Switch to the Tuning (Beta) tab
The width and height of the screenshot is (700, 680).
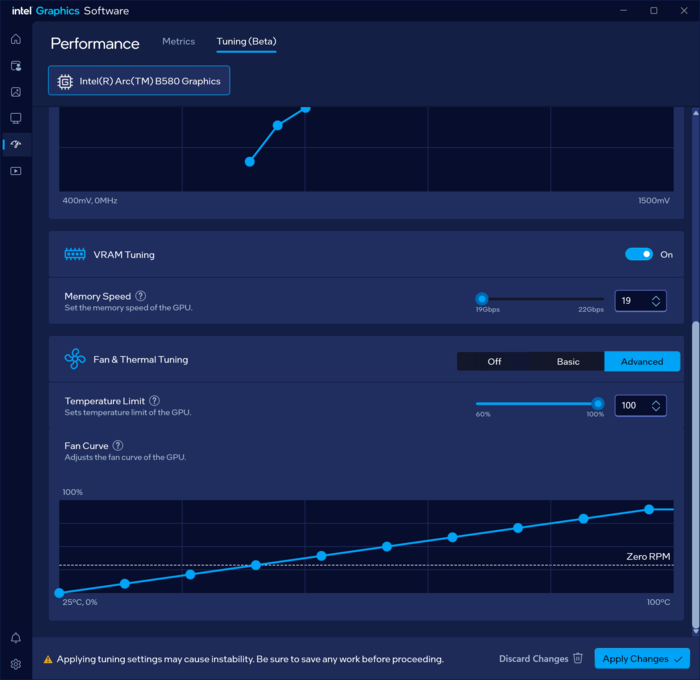tap(246, 42)
